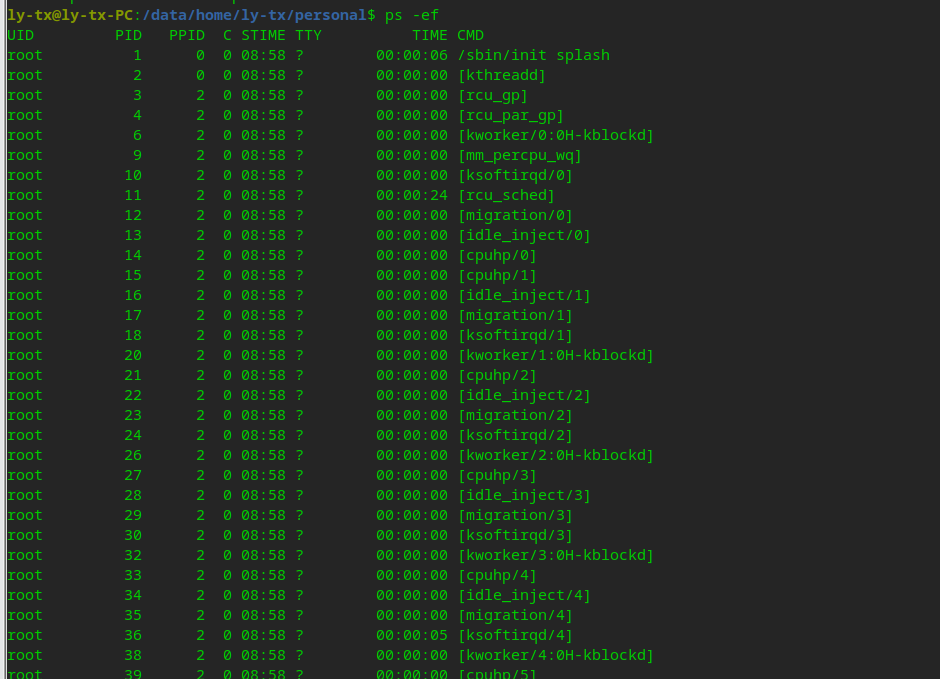The width and height of the screenshot is (940, 679).
Task: Click the PPID column header
Action: pos(187,35)
